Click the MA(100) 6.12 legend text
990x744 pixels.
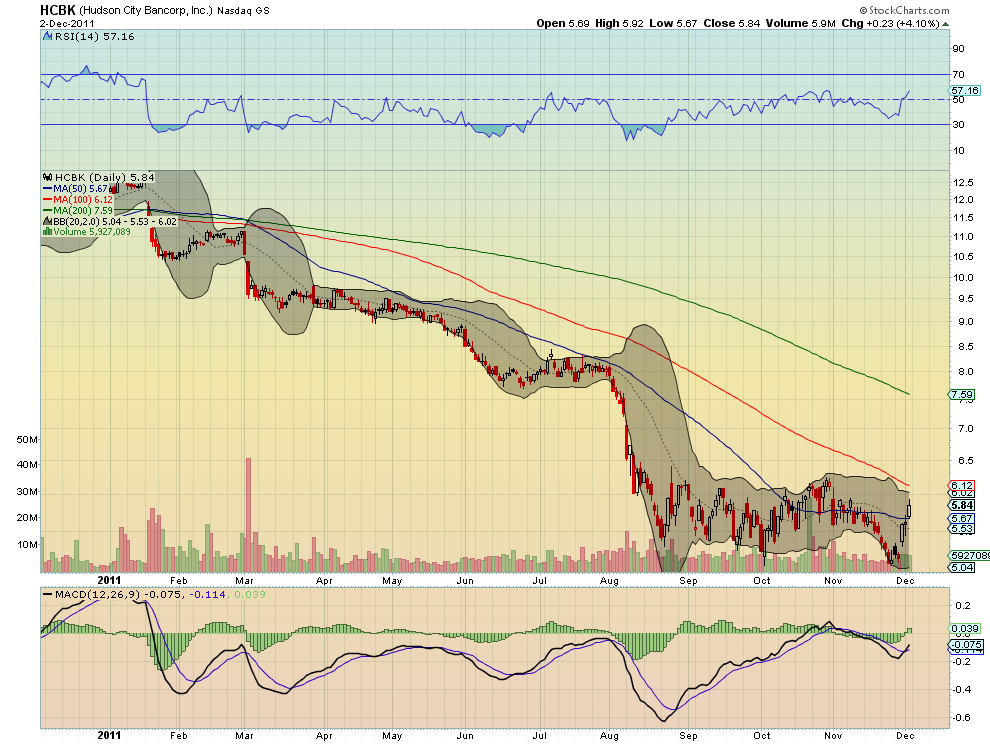[83, 200]
